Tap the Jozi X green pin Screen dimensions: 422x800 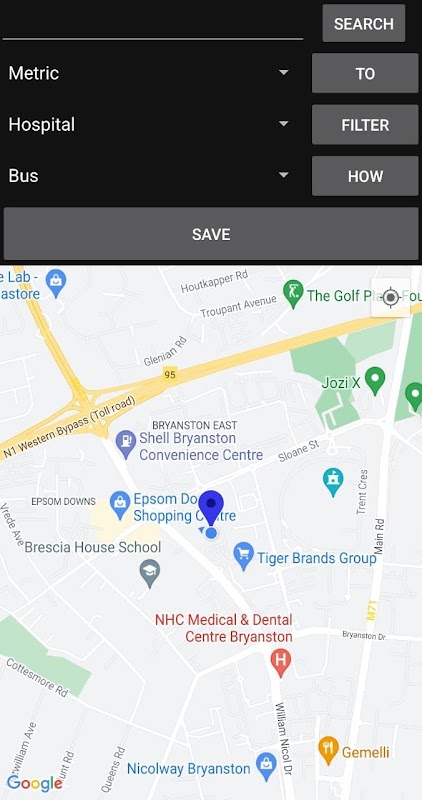(376, 381)
